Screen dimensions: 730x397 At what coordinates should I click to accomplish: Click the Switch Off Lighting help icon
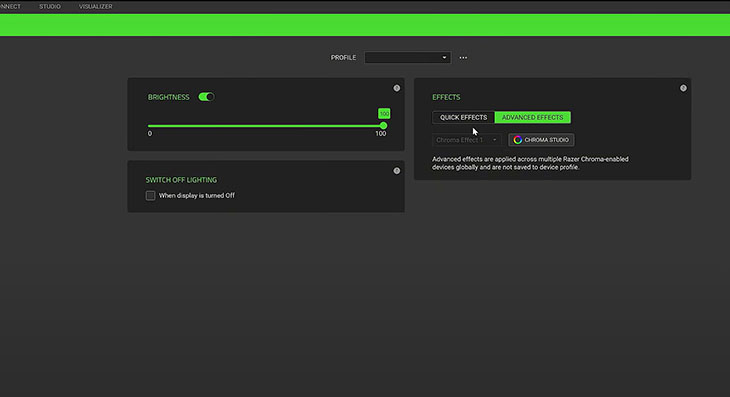(x=397, y=171)
